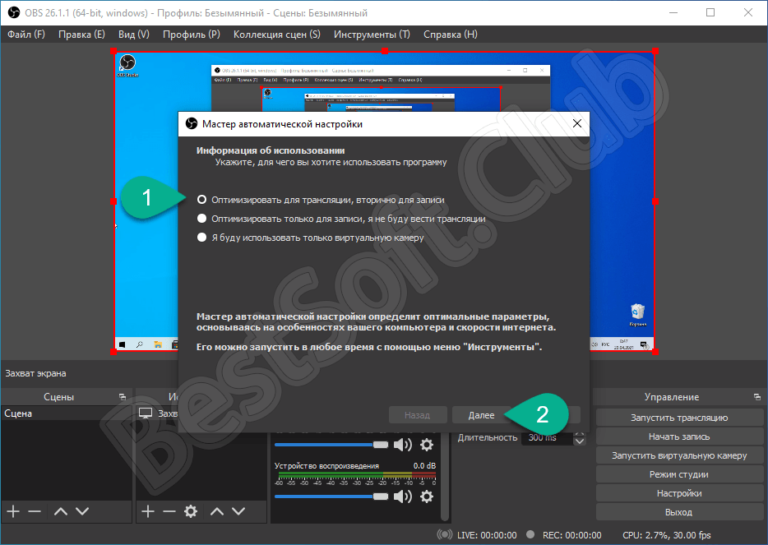
Task: Click Запустить трансляцию button
Action: tap(679, 418)
